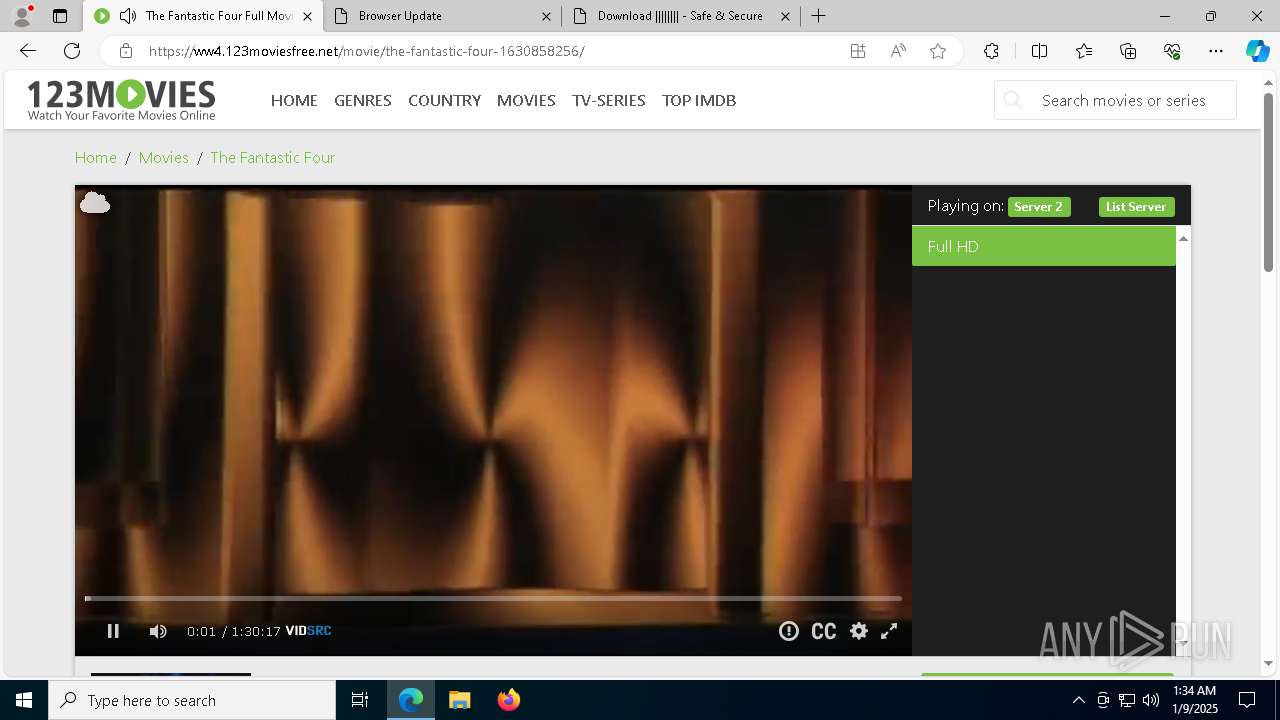Show hidden system tray icons
The image size is (1280, 720).
tap(1078, 700)
